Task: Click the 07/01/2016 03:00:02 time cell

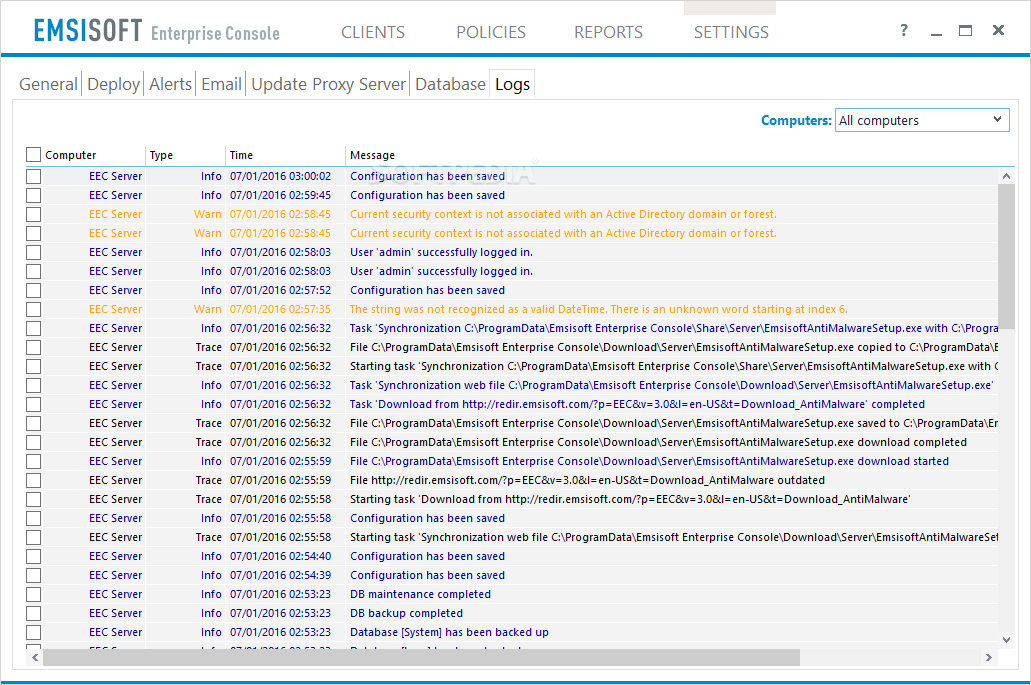Action: [x=281, y=176]
